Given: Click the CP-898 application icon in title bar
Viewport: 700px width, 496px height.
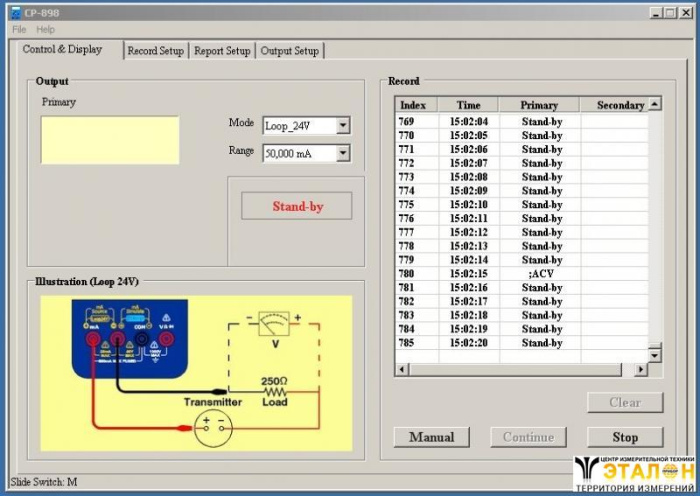Looking at the screenshot, I should pos(15,13).
